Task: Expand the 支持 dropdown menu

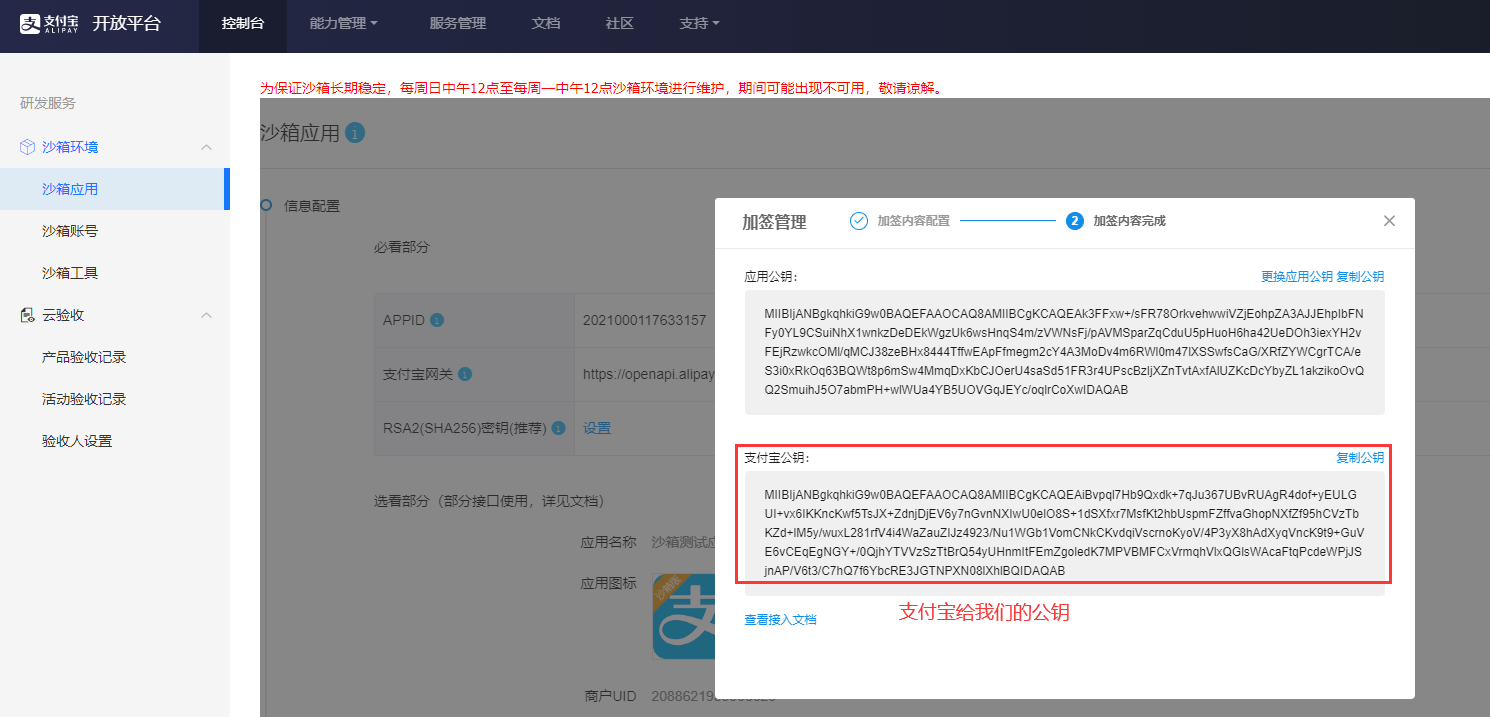Action: click(699, 24)
